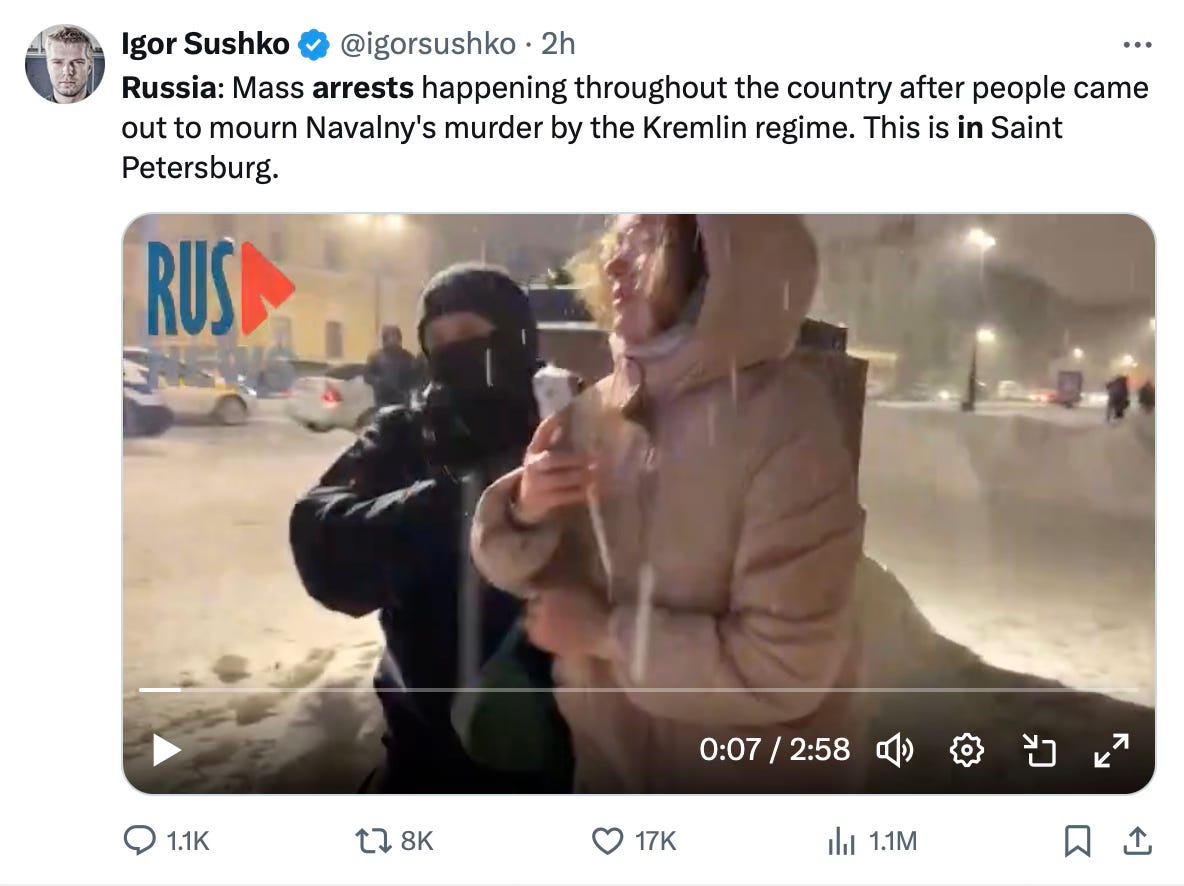Play the embedded video
This screenshot has width=1184, height=886.
(x=166, y=750)
